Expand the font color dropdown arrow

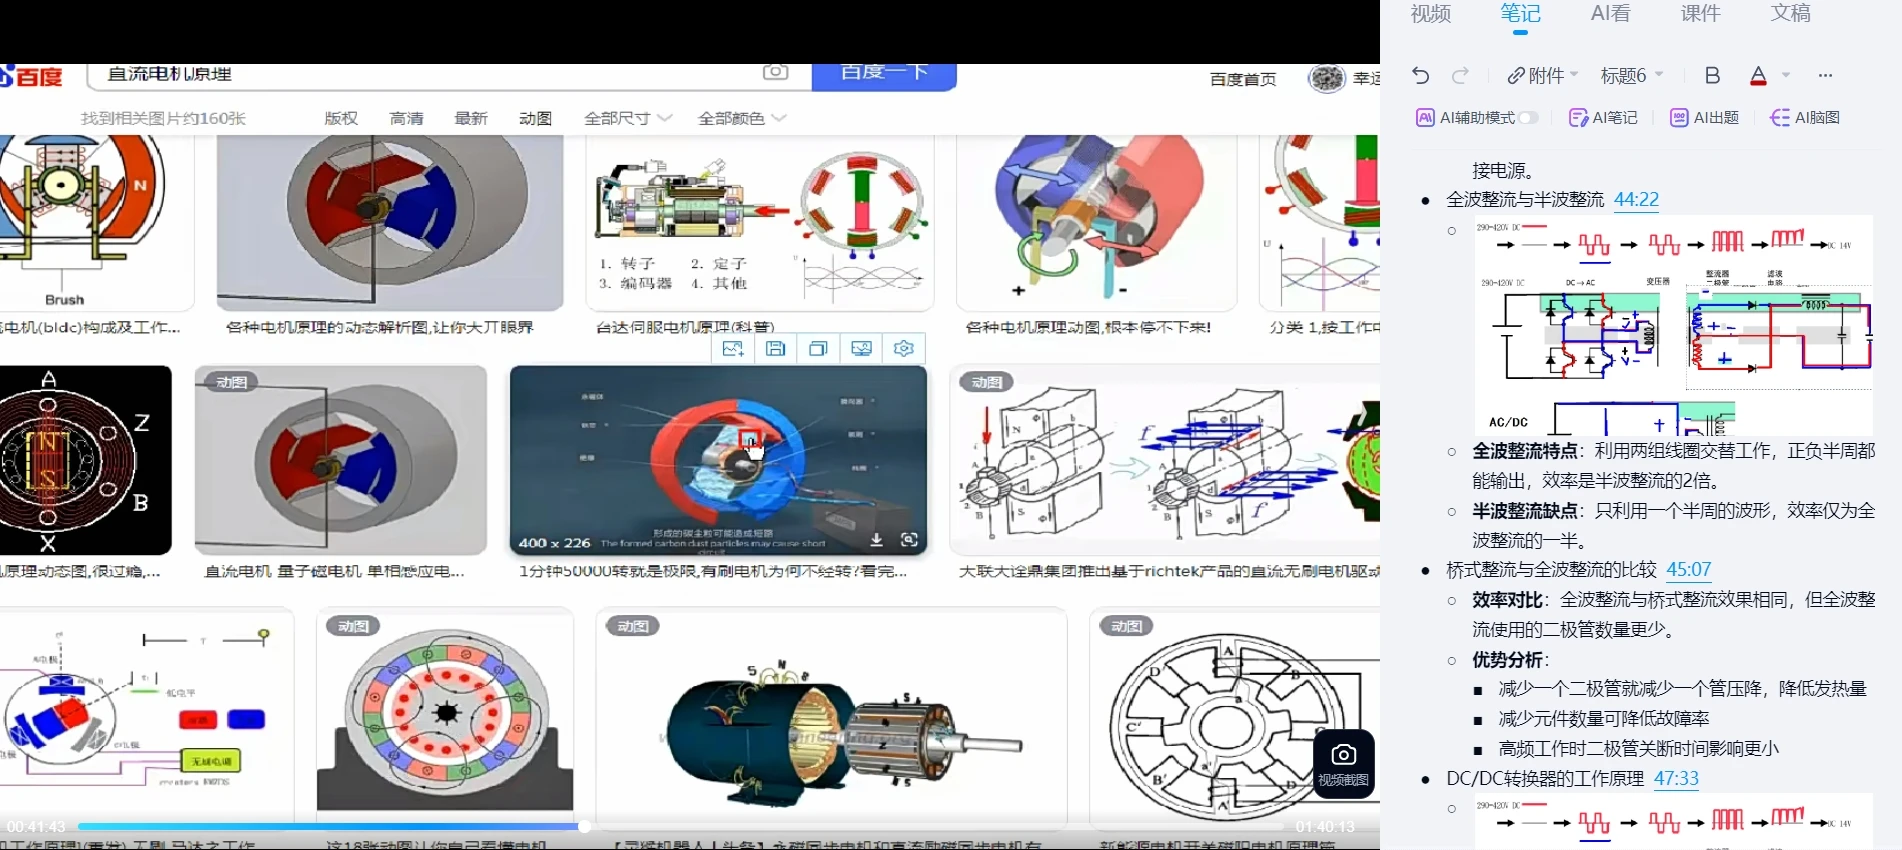1786,76
